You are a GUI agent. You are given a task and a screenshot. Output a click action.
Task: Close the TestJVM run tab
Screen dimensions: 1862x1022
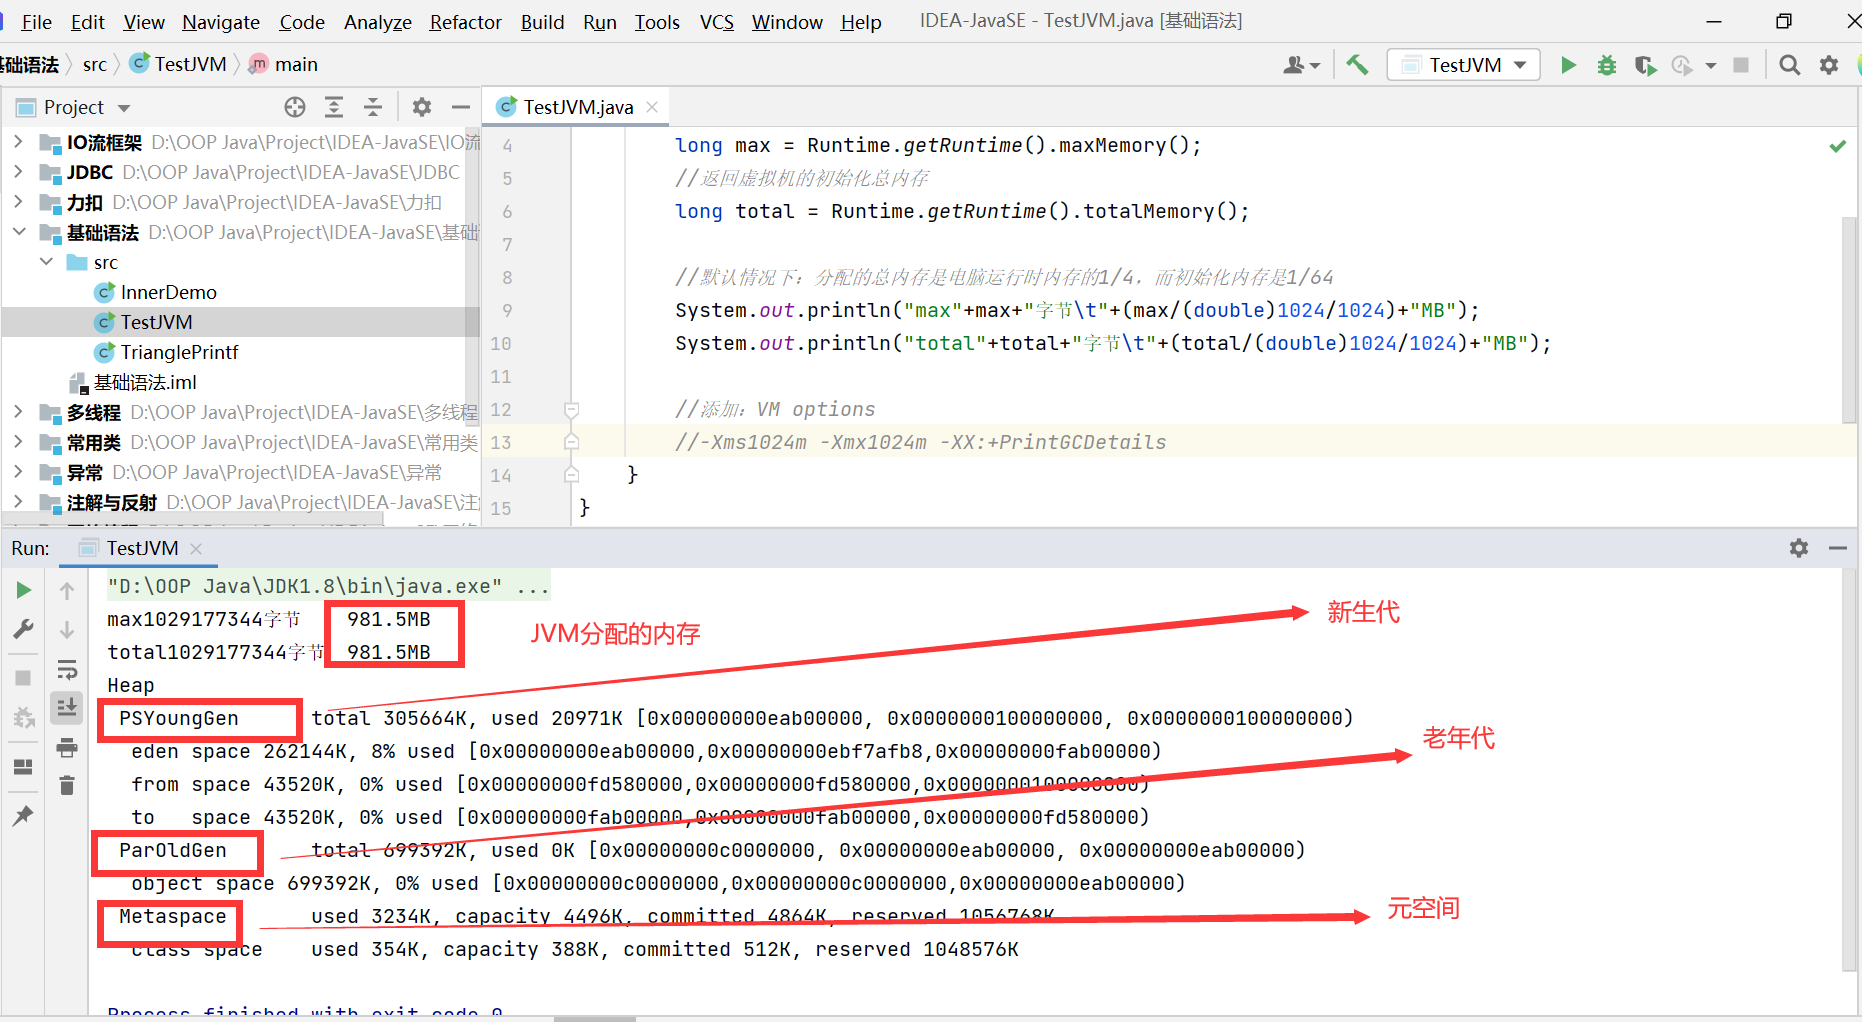[x=196, y=548]
